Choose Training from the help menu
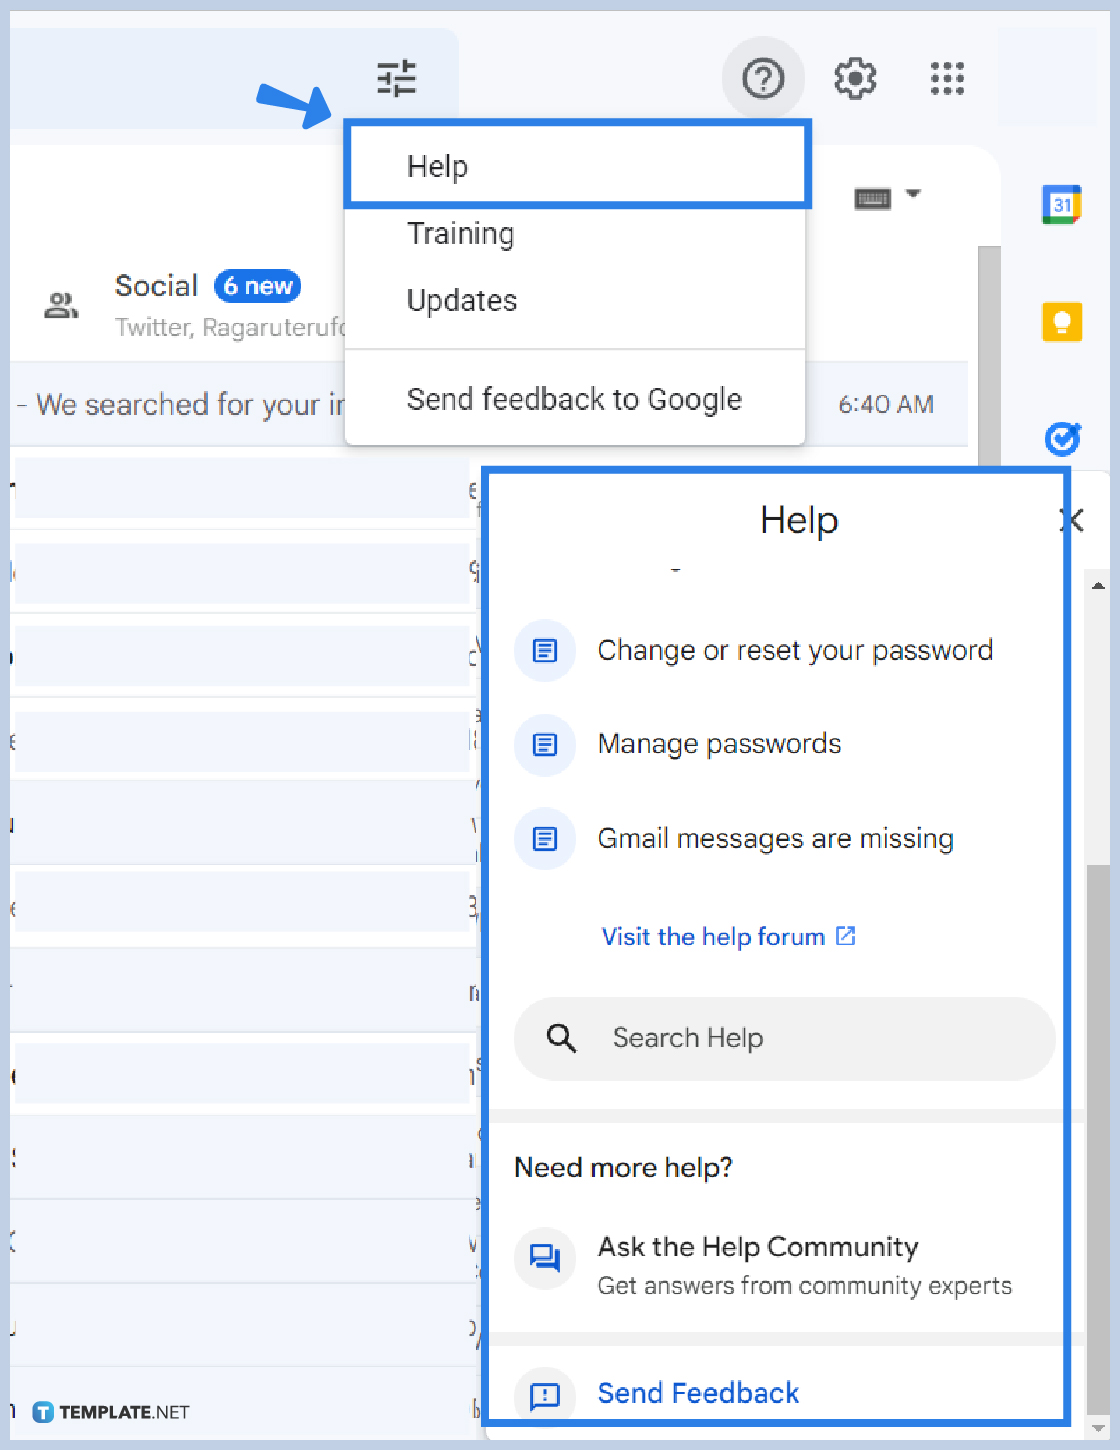Image resolution: width=1120 pixels, height=1450 pixels. [460, 233]
